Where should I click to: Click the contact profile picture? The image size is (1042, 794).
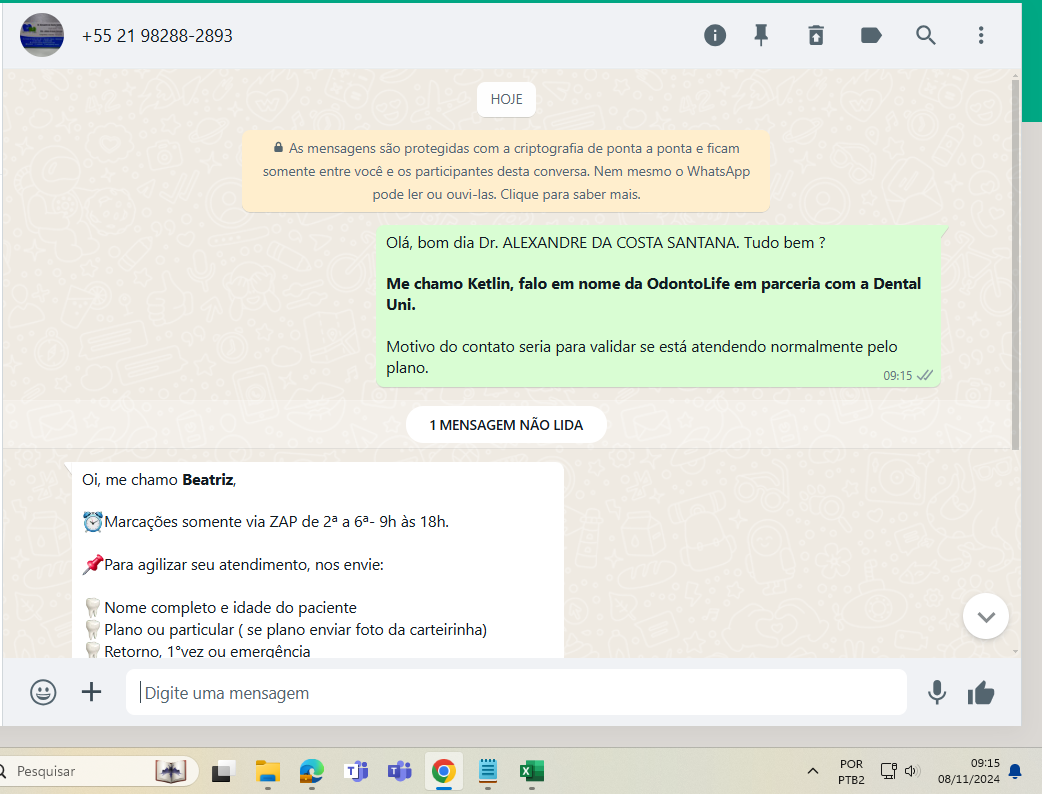coord(42,35)
